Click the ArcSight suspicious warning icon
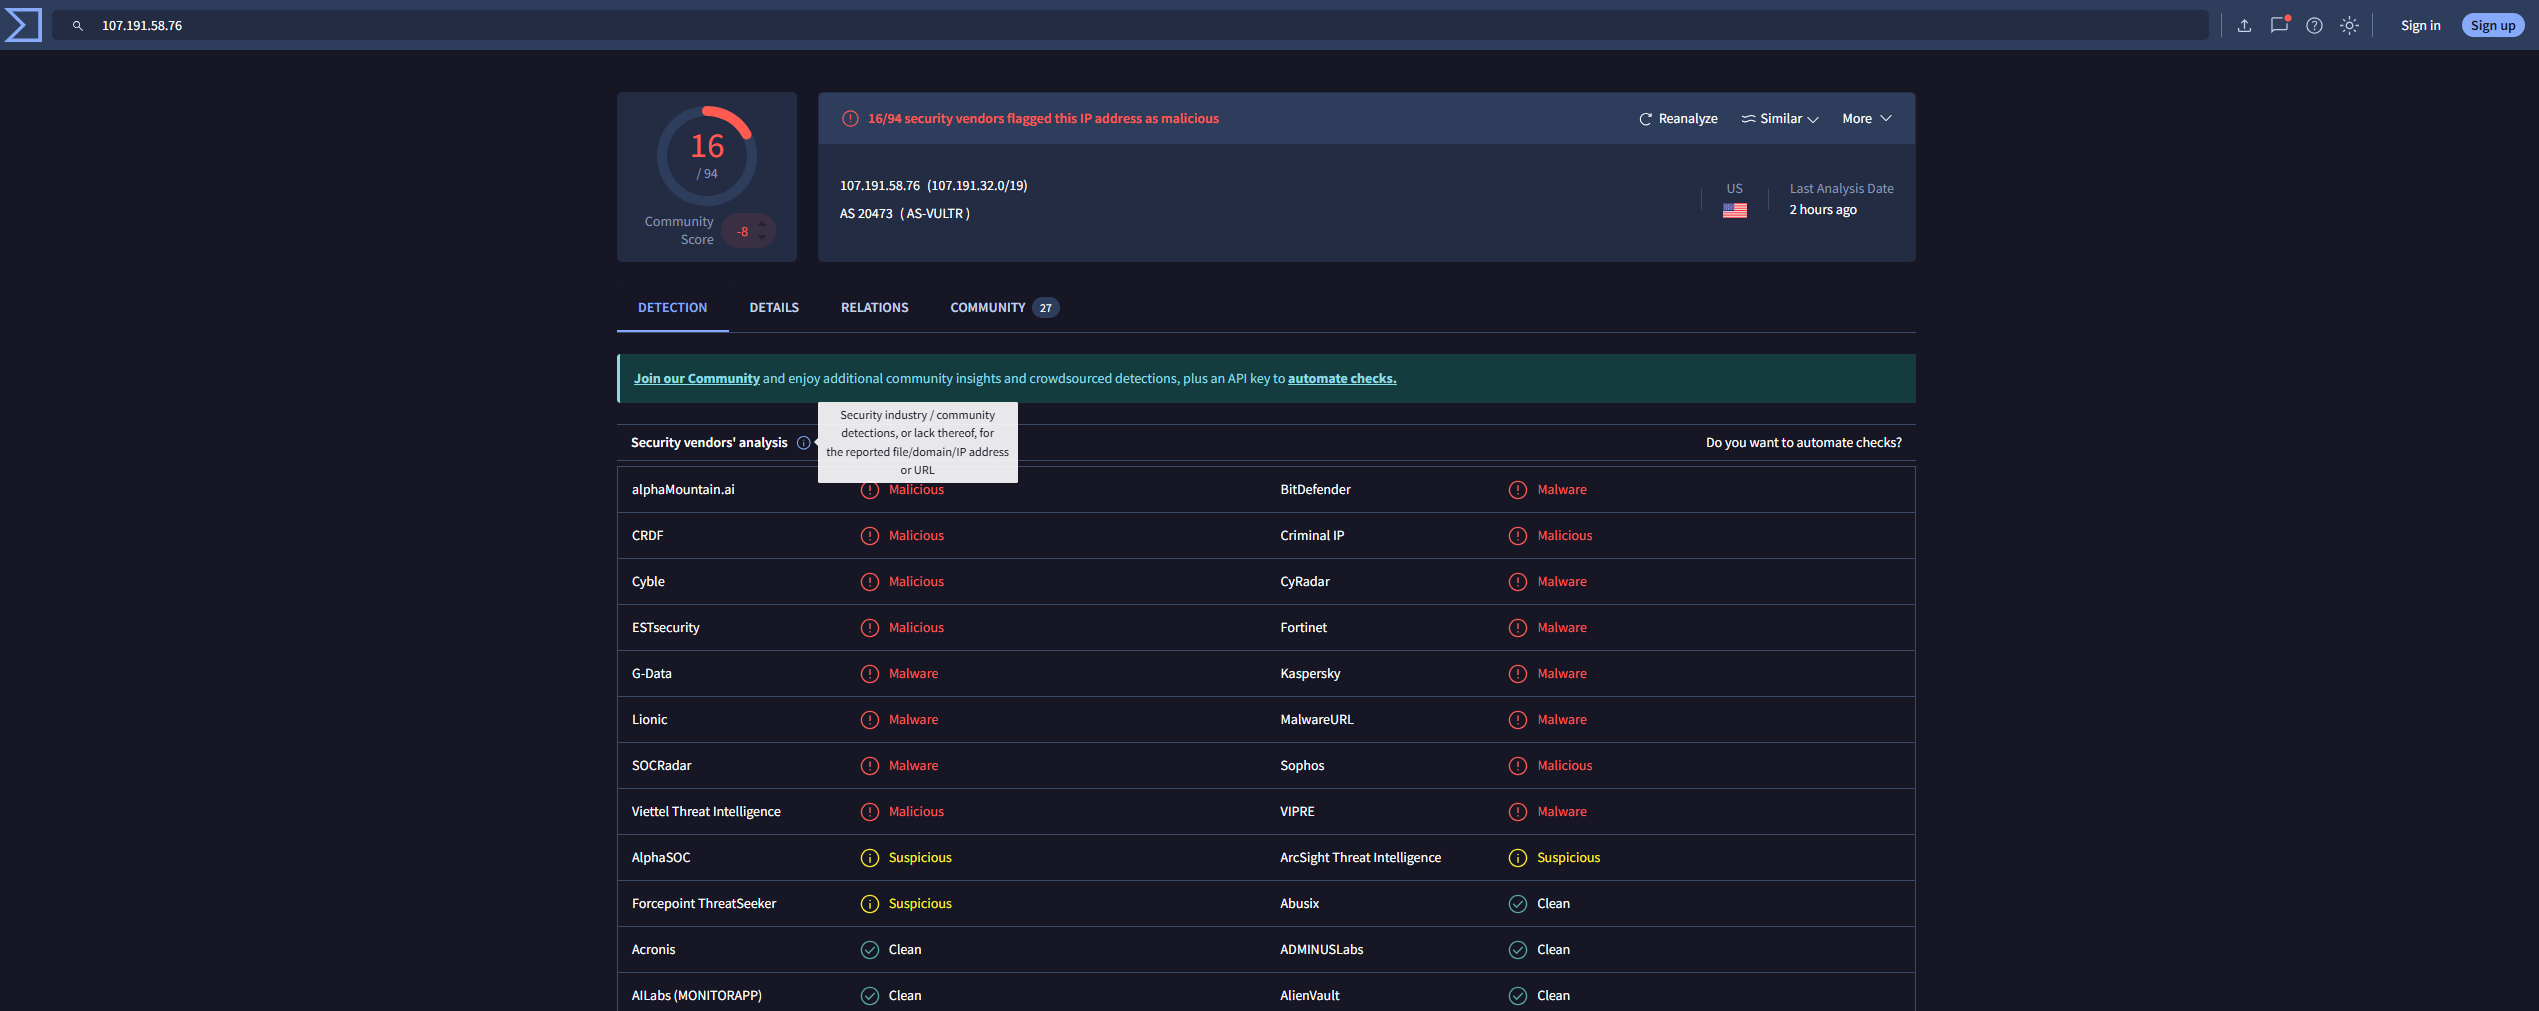The height and width of the screenshot is (1011, 2539). tap(1518, 858)
